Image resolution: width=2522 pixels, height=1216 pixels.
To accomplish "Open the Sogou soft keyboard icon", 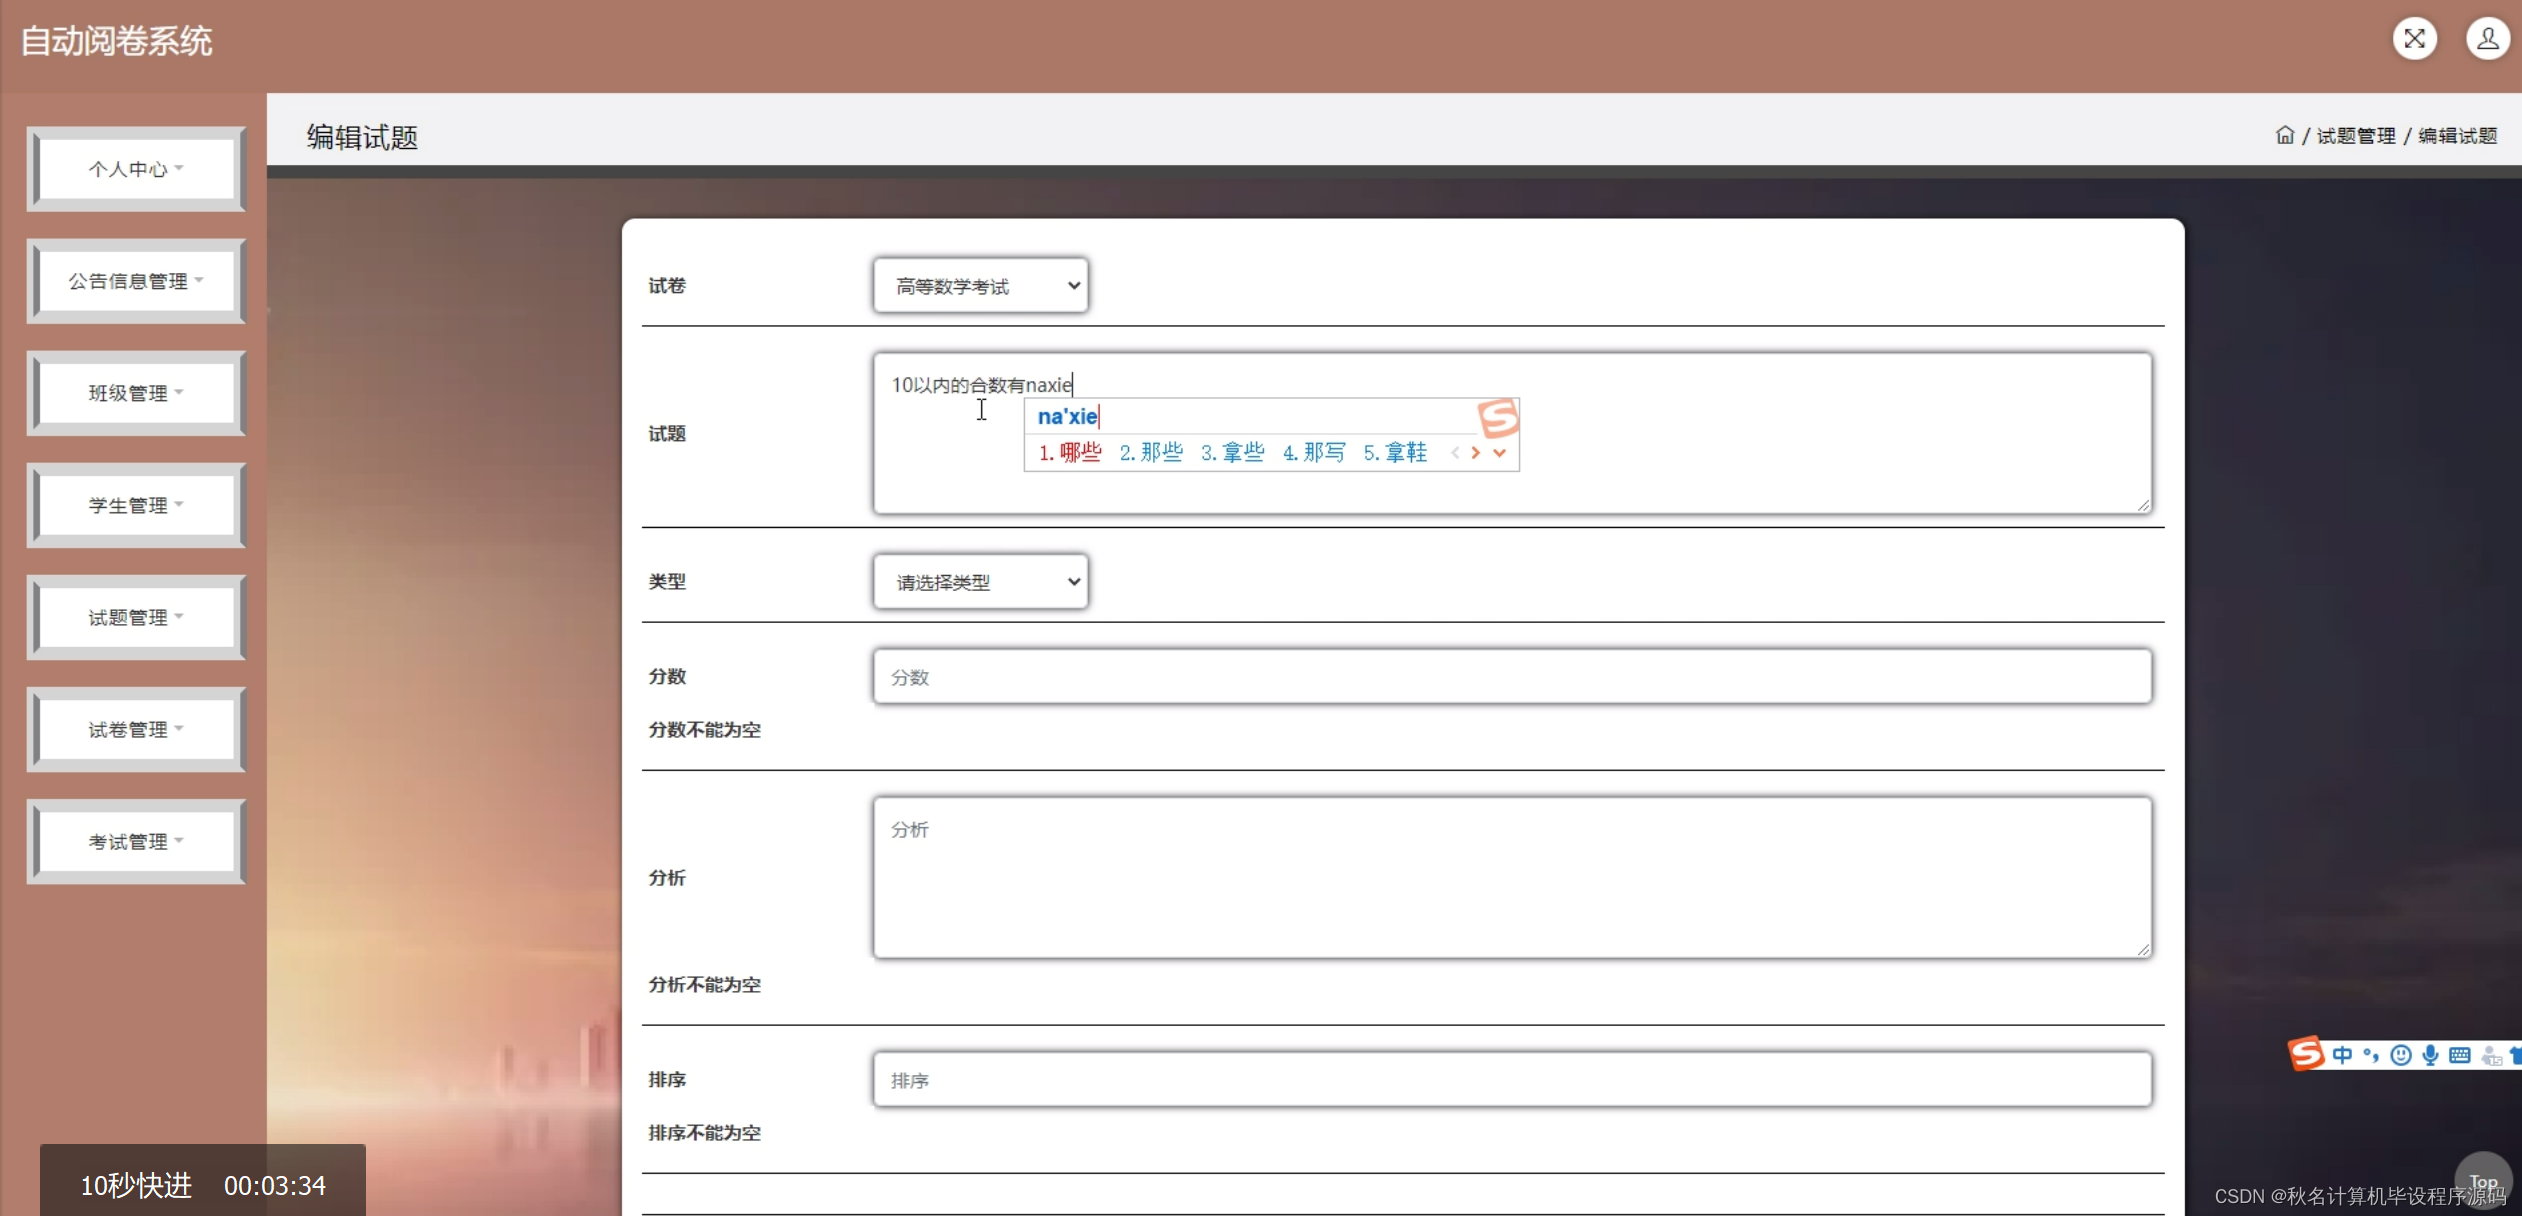I will click(x=2460, y=1055).
